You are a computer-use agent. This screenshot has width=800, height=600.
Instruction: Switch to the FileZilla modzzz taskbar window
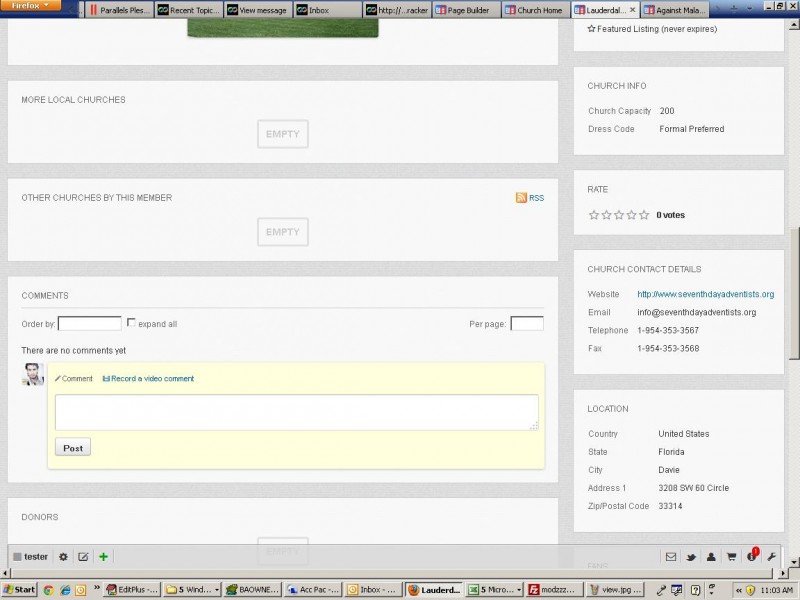[554, 589]
